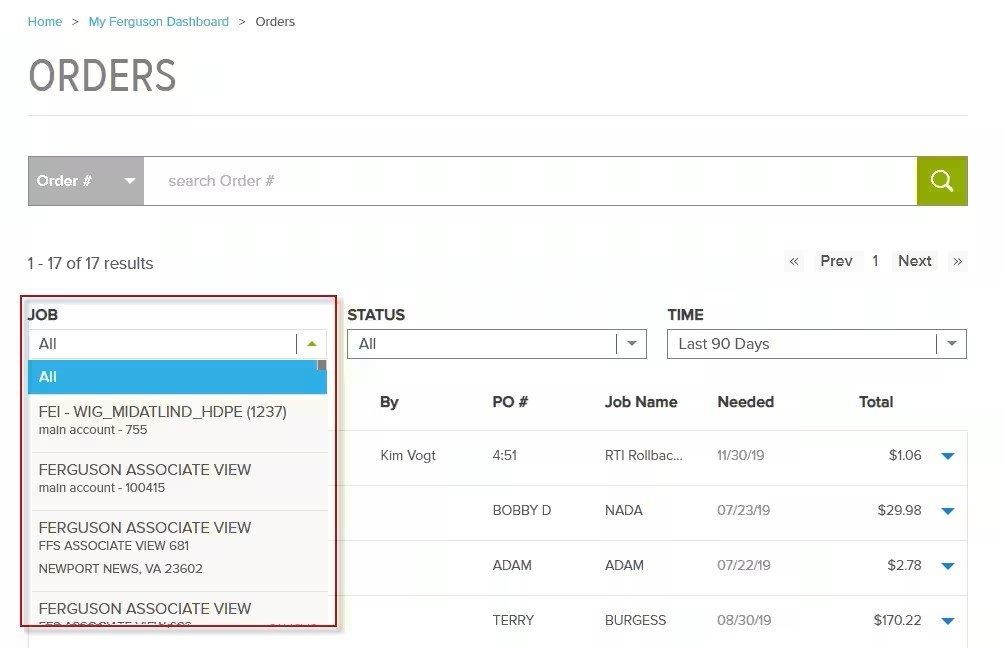This screenshot has width=1004, height=648.
Task: Select page number 1
Action: coord(875,261)
